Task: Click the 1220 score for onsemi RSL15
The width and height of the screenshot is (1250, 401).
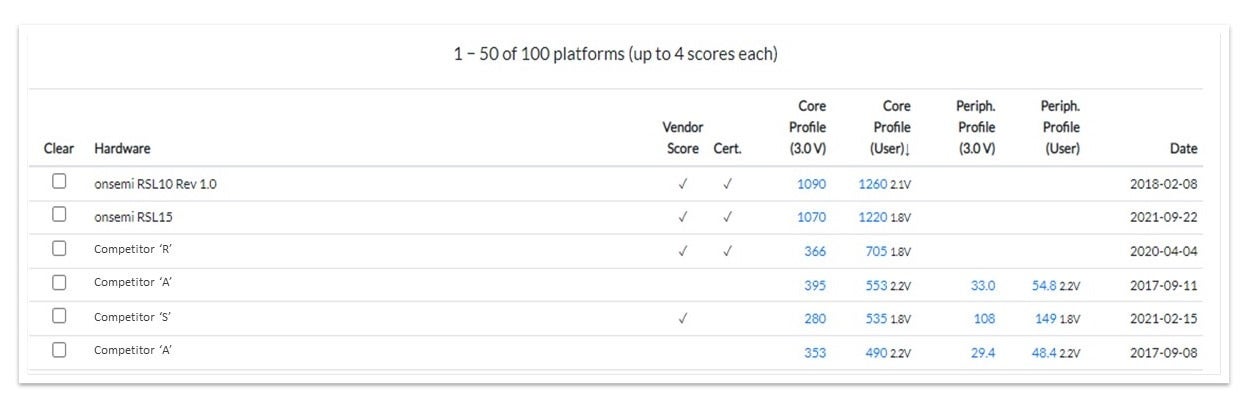Action: pos(873,217)
